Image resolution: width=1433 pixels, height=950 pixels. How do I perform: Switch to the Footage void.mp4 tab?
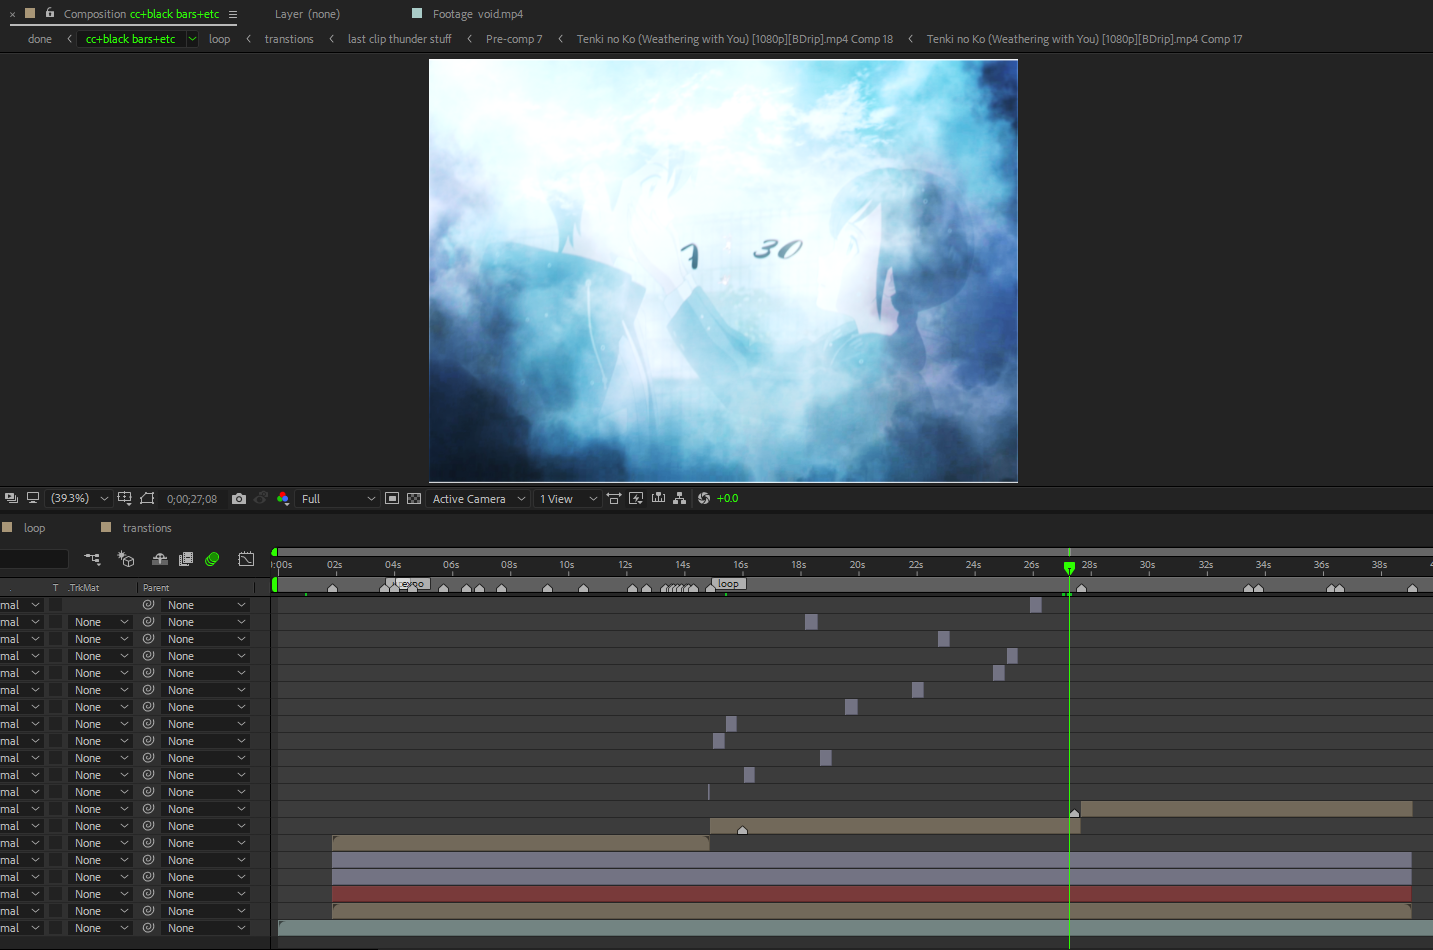(x=477, y=14)
